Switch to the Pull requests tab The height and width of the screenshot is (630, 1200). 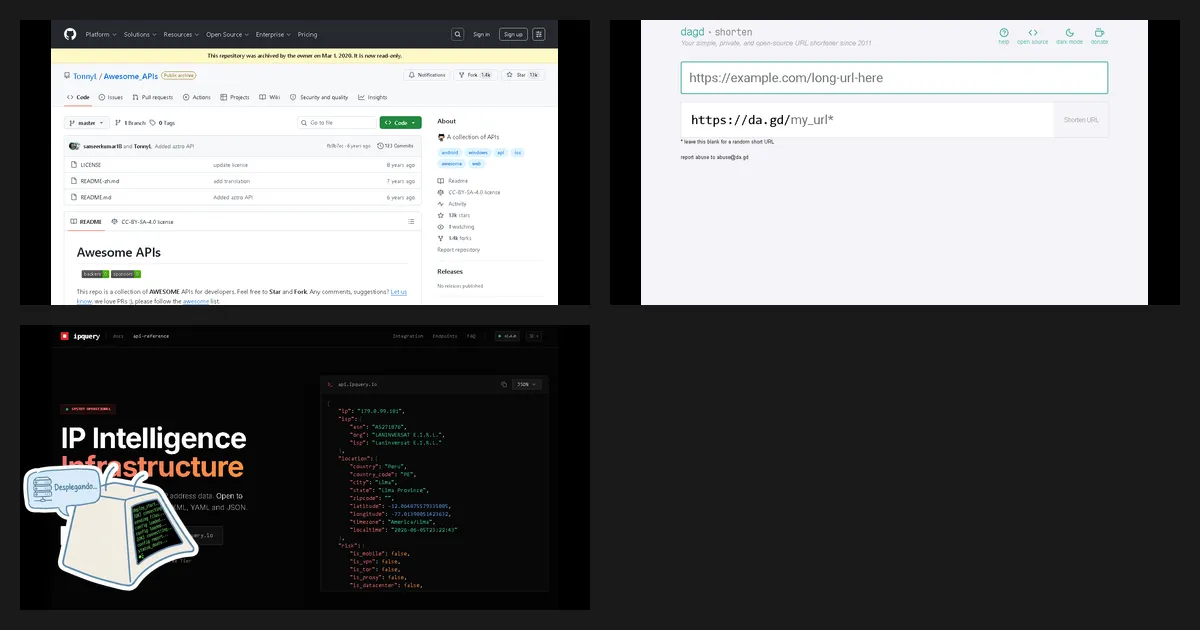[x=153, y=97]
